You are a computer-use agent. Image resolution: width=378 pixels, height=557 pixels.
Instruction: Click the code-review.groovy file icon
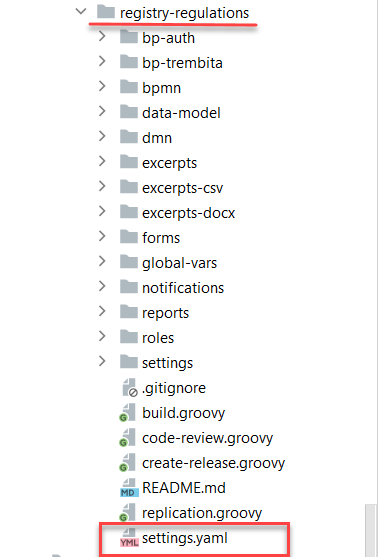127,438
